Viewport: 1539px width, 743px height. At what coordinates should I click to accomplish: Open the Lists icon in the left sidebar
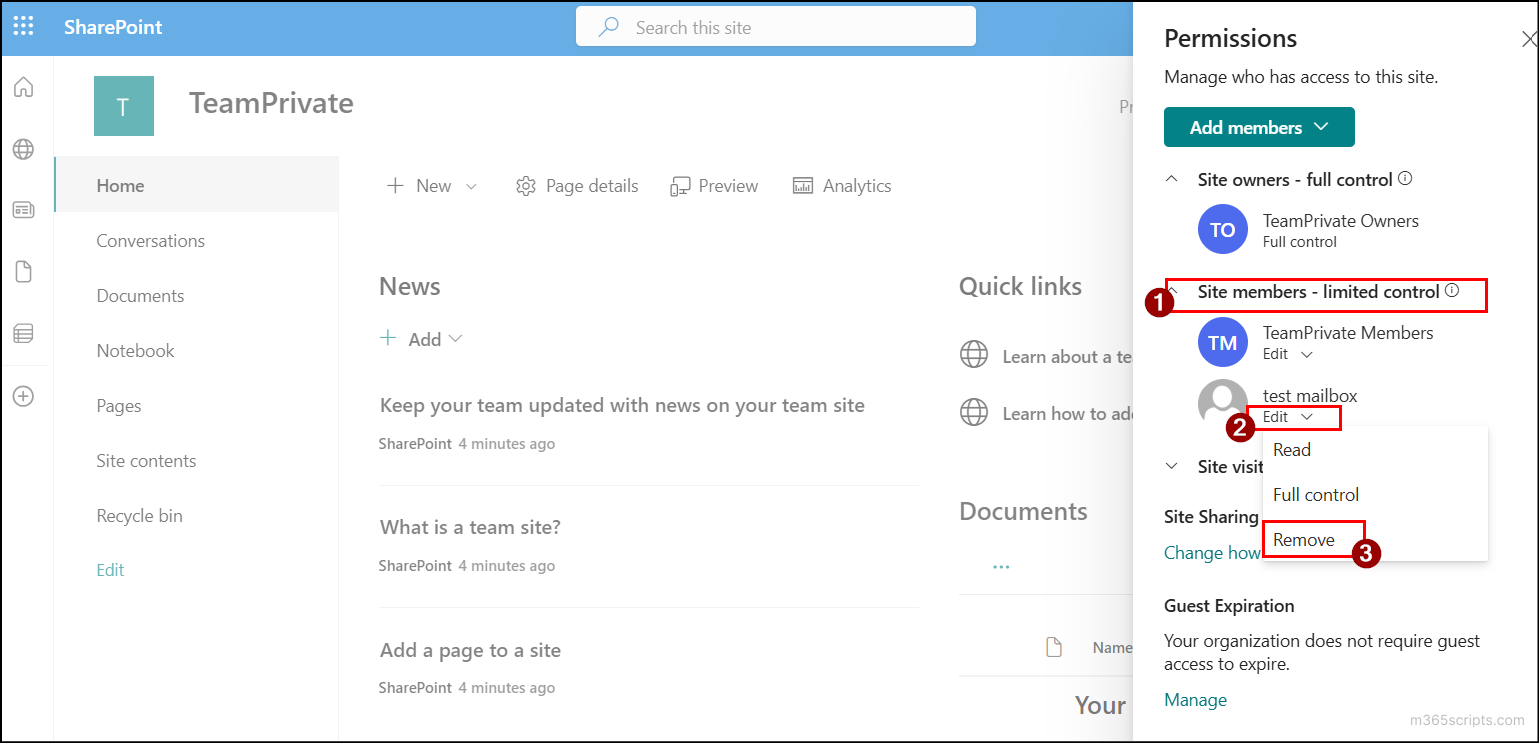[x=26, y=332]
